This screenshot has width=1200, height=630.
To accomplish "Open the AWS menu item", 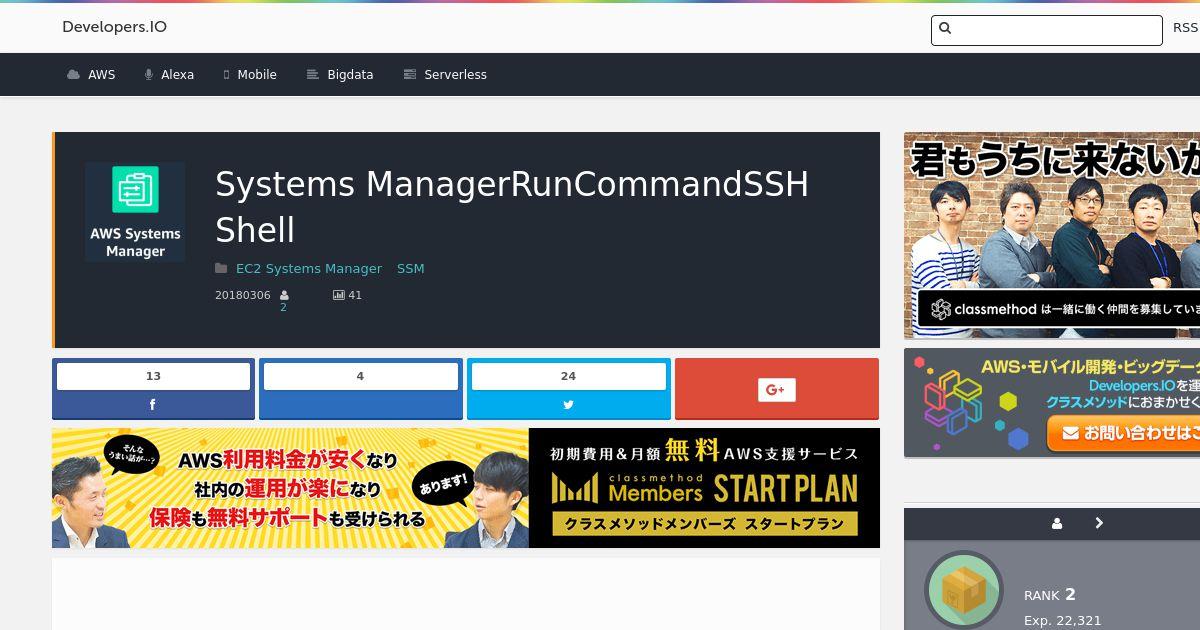I will tap(101, 75).
